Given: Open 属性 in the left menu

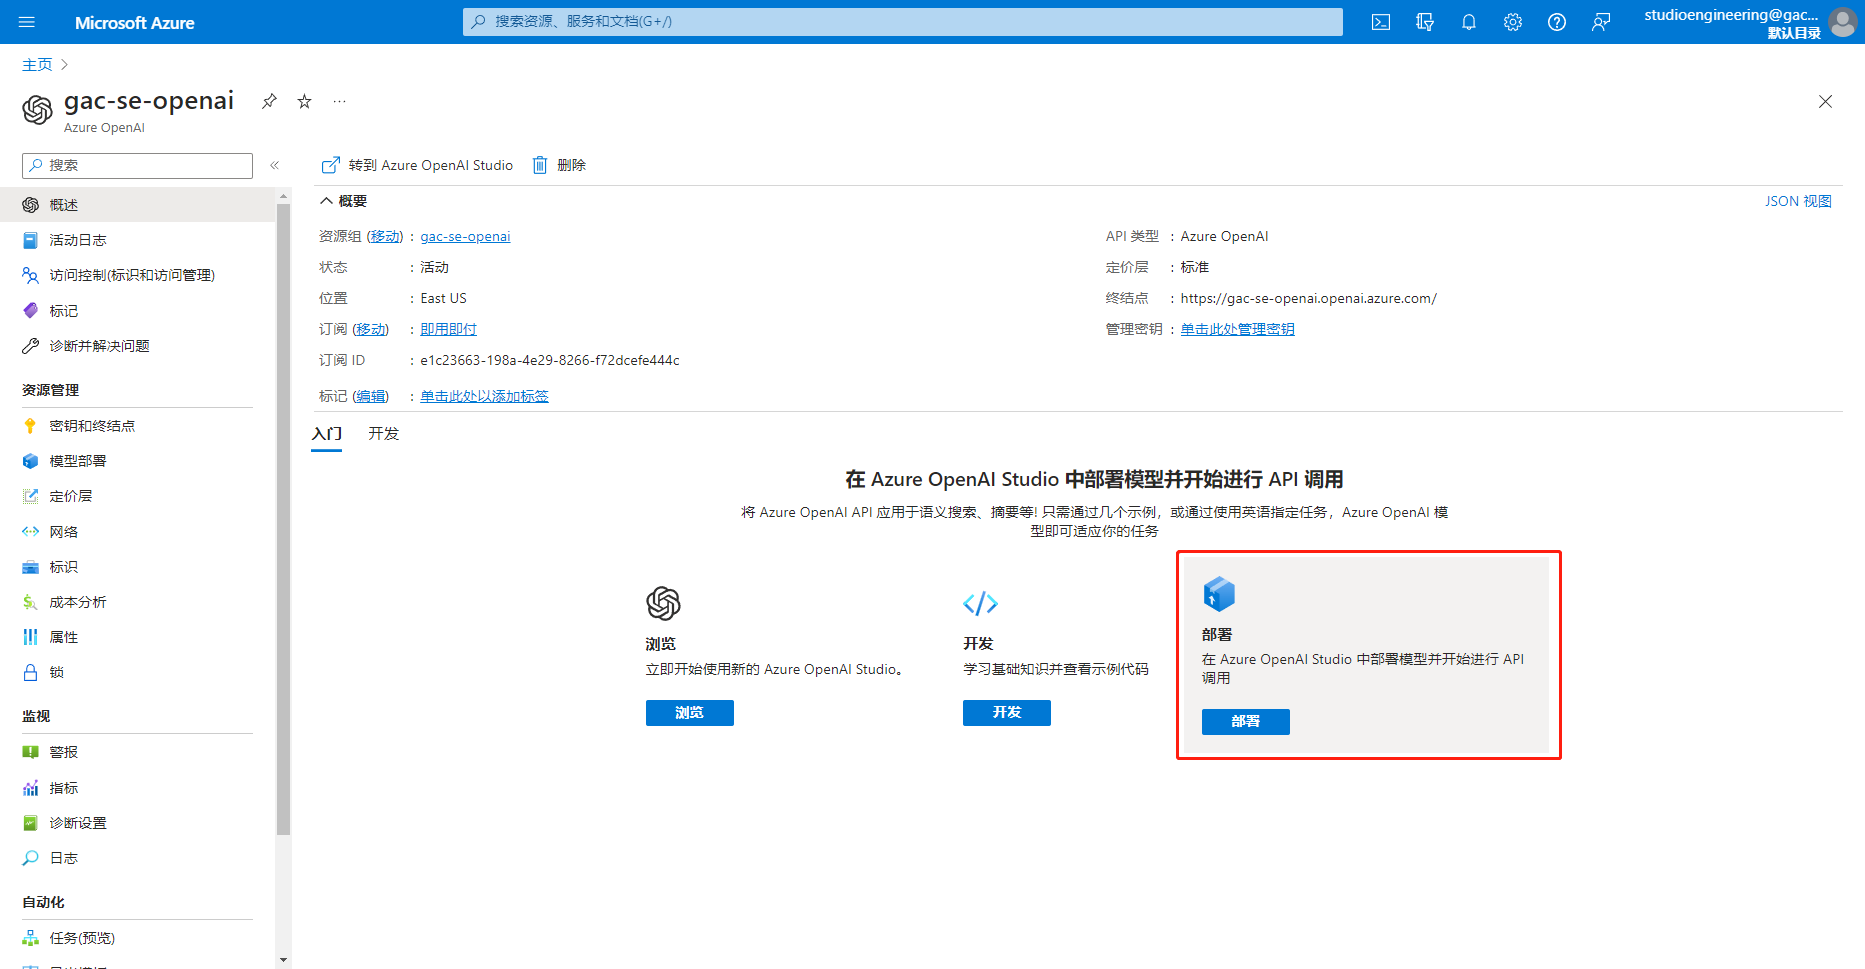Looking at the screenshot, I should click(x=138, y=637).
